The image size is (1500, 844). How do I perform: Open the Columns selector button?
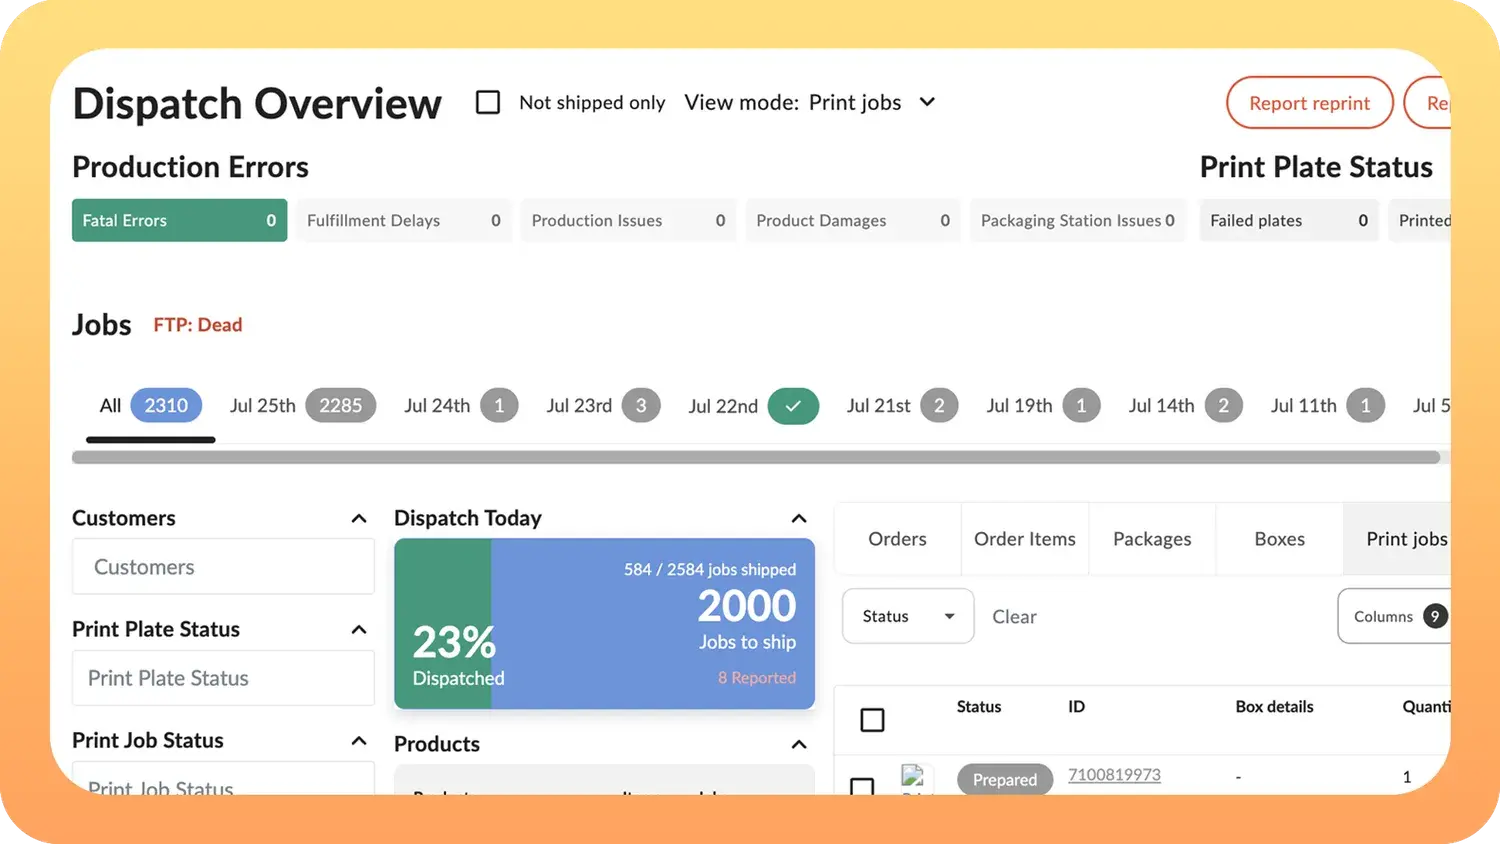coord(1395,616)
